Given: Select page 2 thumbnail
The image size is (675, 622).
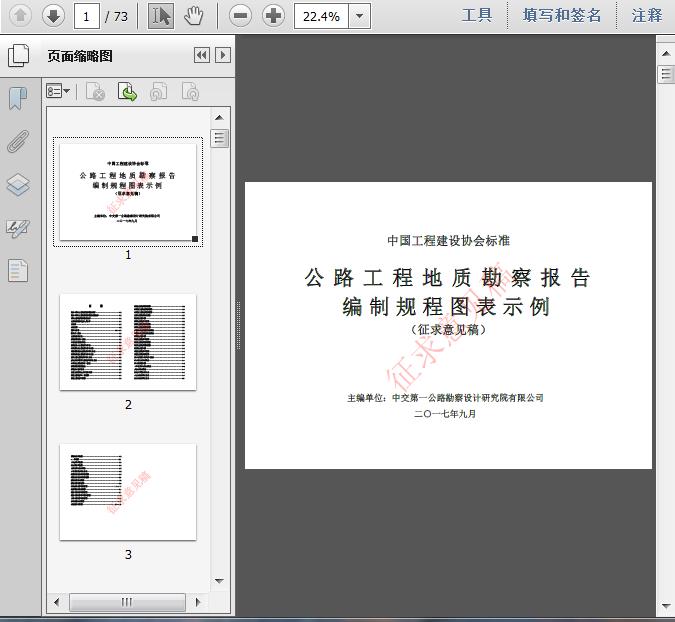Looking at the screenshot, I should point(128,342).
